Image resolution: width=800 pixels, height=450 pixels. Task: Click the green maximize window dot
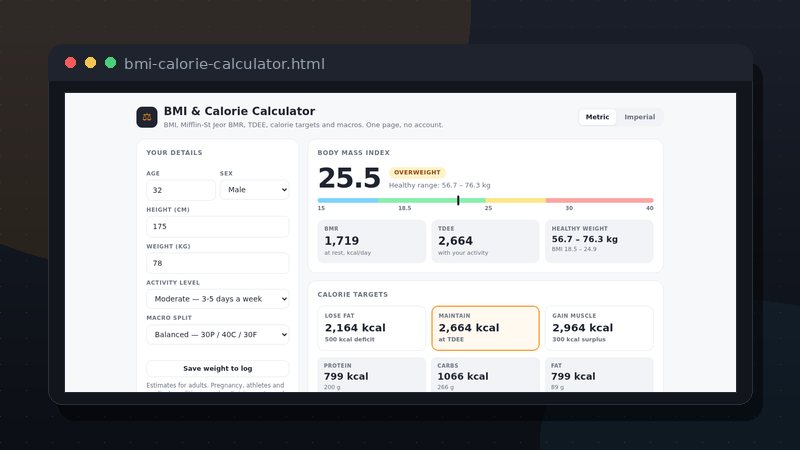click(110, 63)
